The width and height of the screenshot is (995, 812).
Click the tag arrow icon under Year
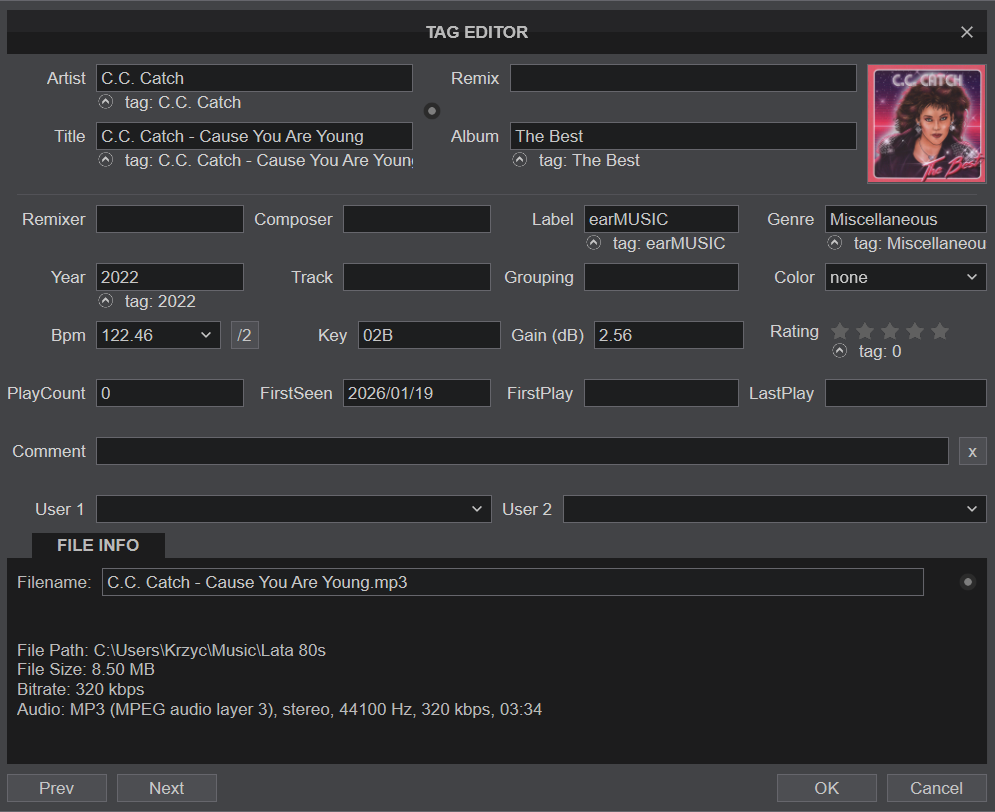coord(105,301)
